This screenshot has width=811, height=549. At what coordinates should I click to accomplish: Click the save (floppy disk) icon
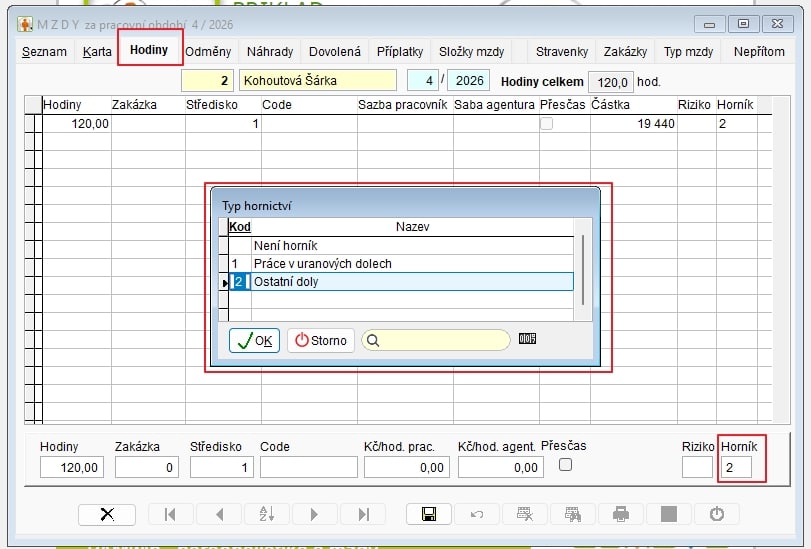click(x=428, y=514)
